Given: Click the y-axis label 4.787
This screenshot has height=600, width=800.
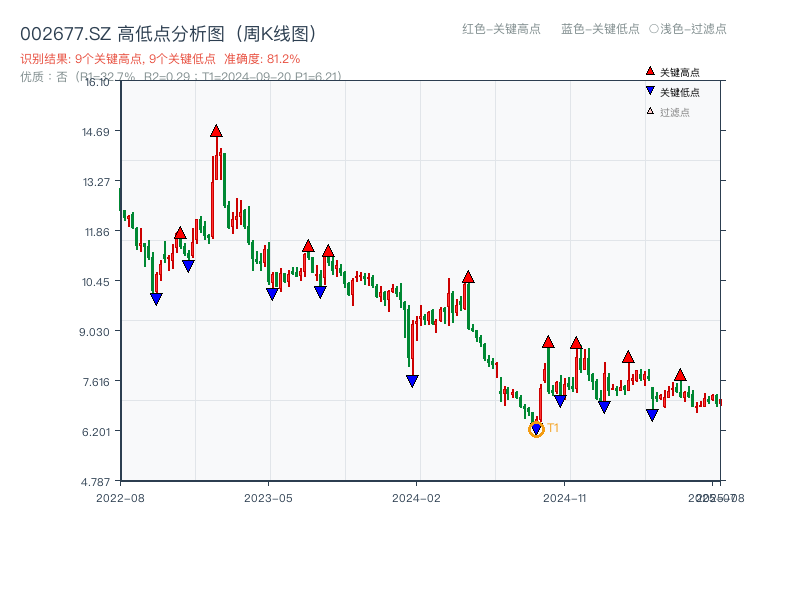Looking at the screenshot, I should click(x=95, y=482).
